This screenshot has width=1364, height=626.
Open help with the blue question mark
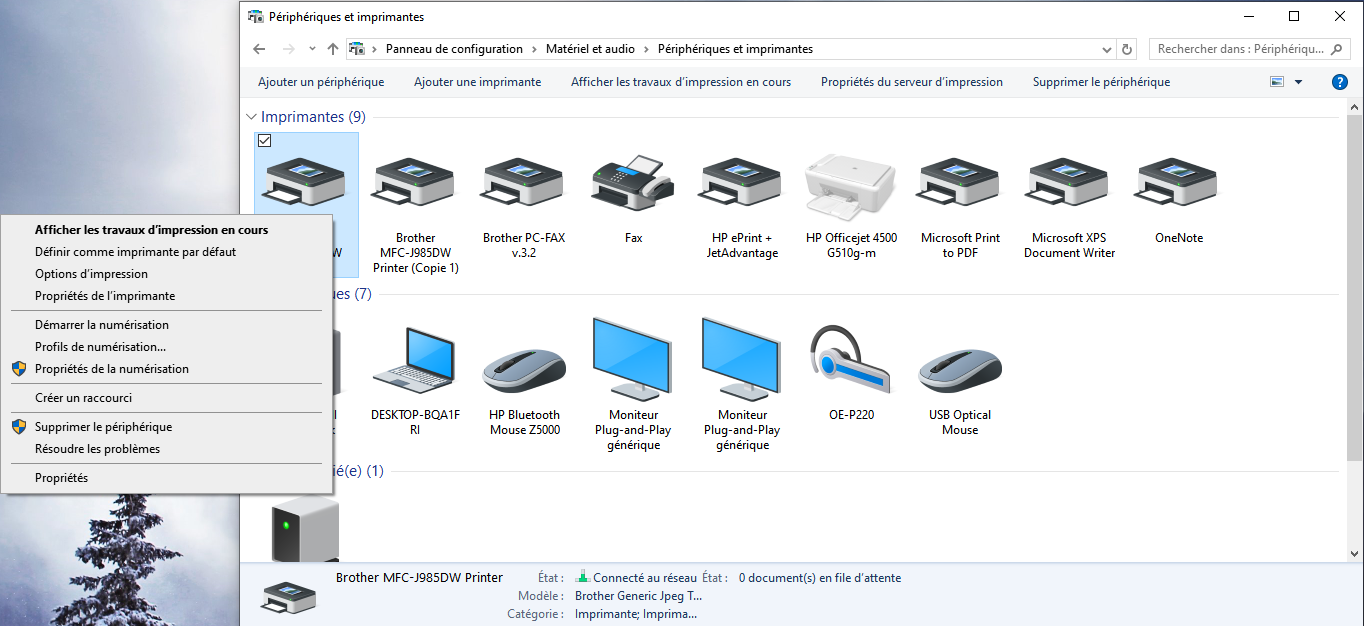coord(1340,82)
